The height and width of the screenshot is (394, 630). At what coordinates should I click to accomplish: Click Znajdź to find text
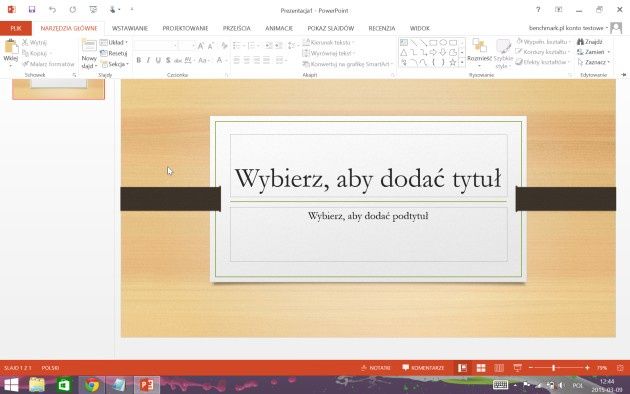click(589, 42)
